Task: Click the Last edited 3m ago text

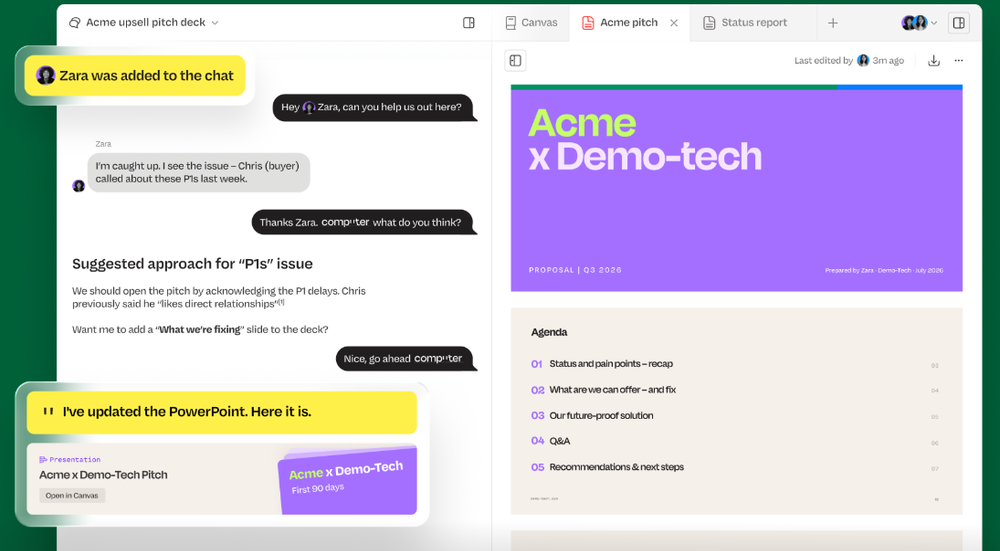Action: tap(849, 61)
